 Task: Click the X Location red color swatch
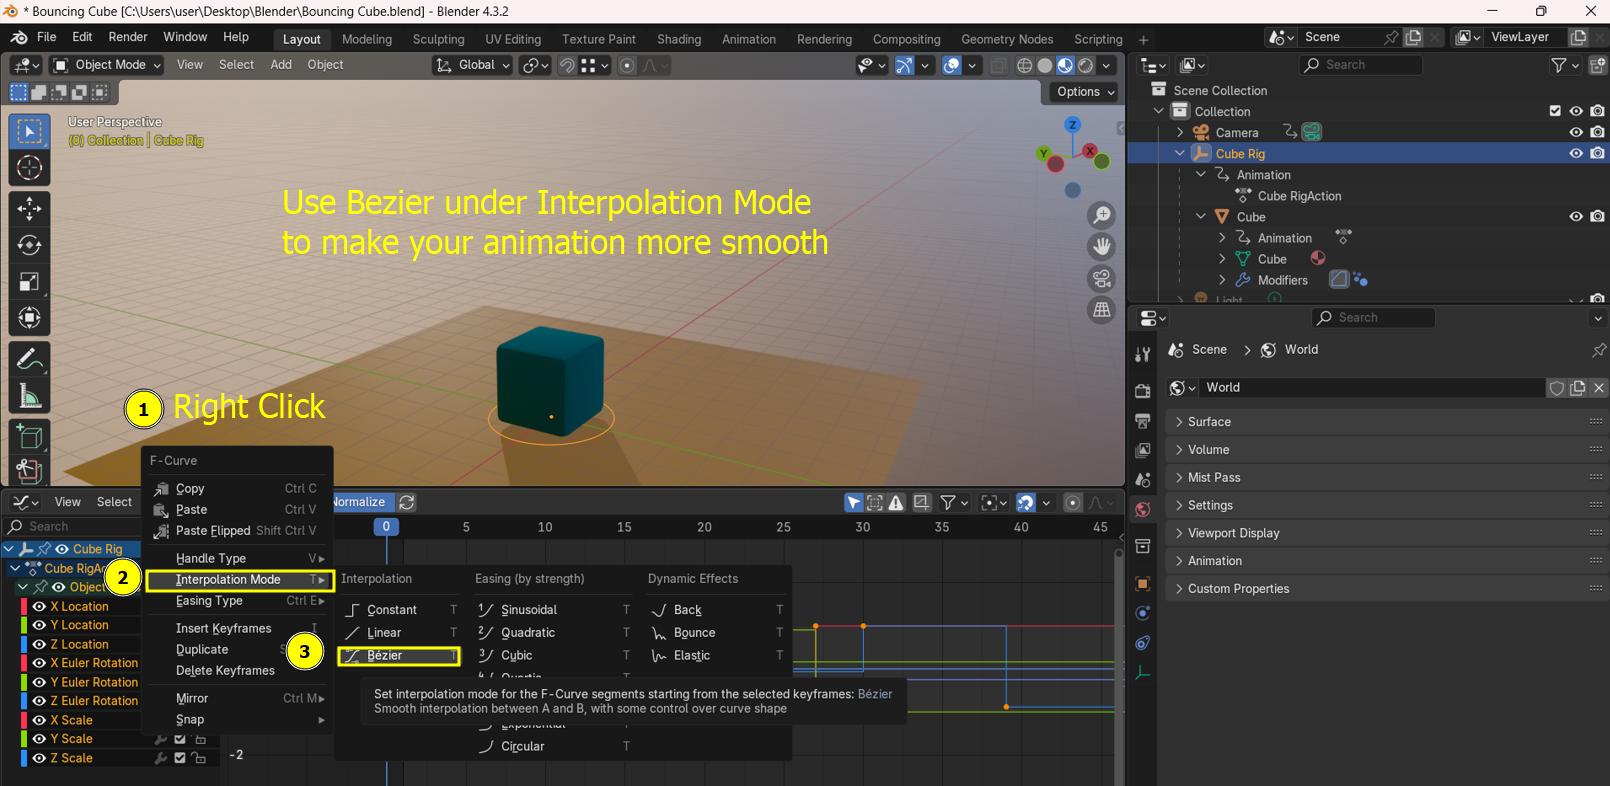(x=24, y=606)
